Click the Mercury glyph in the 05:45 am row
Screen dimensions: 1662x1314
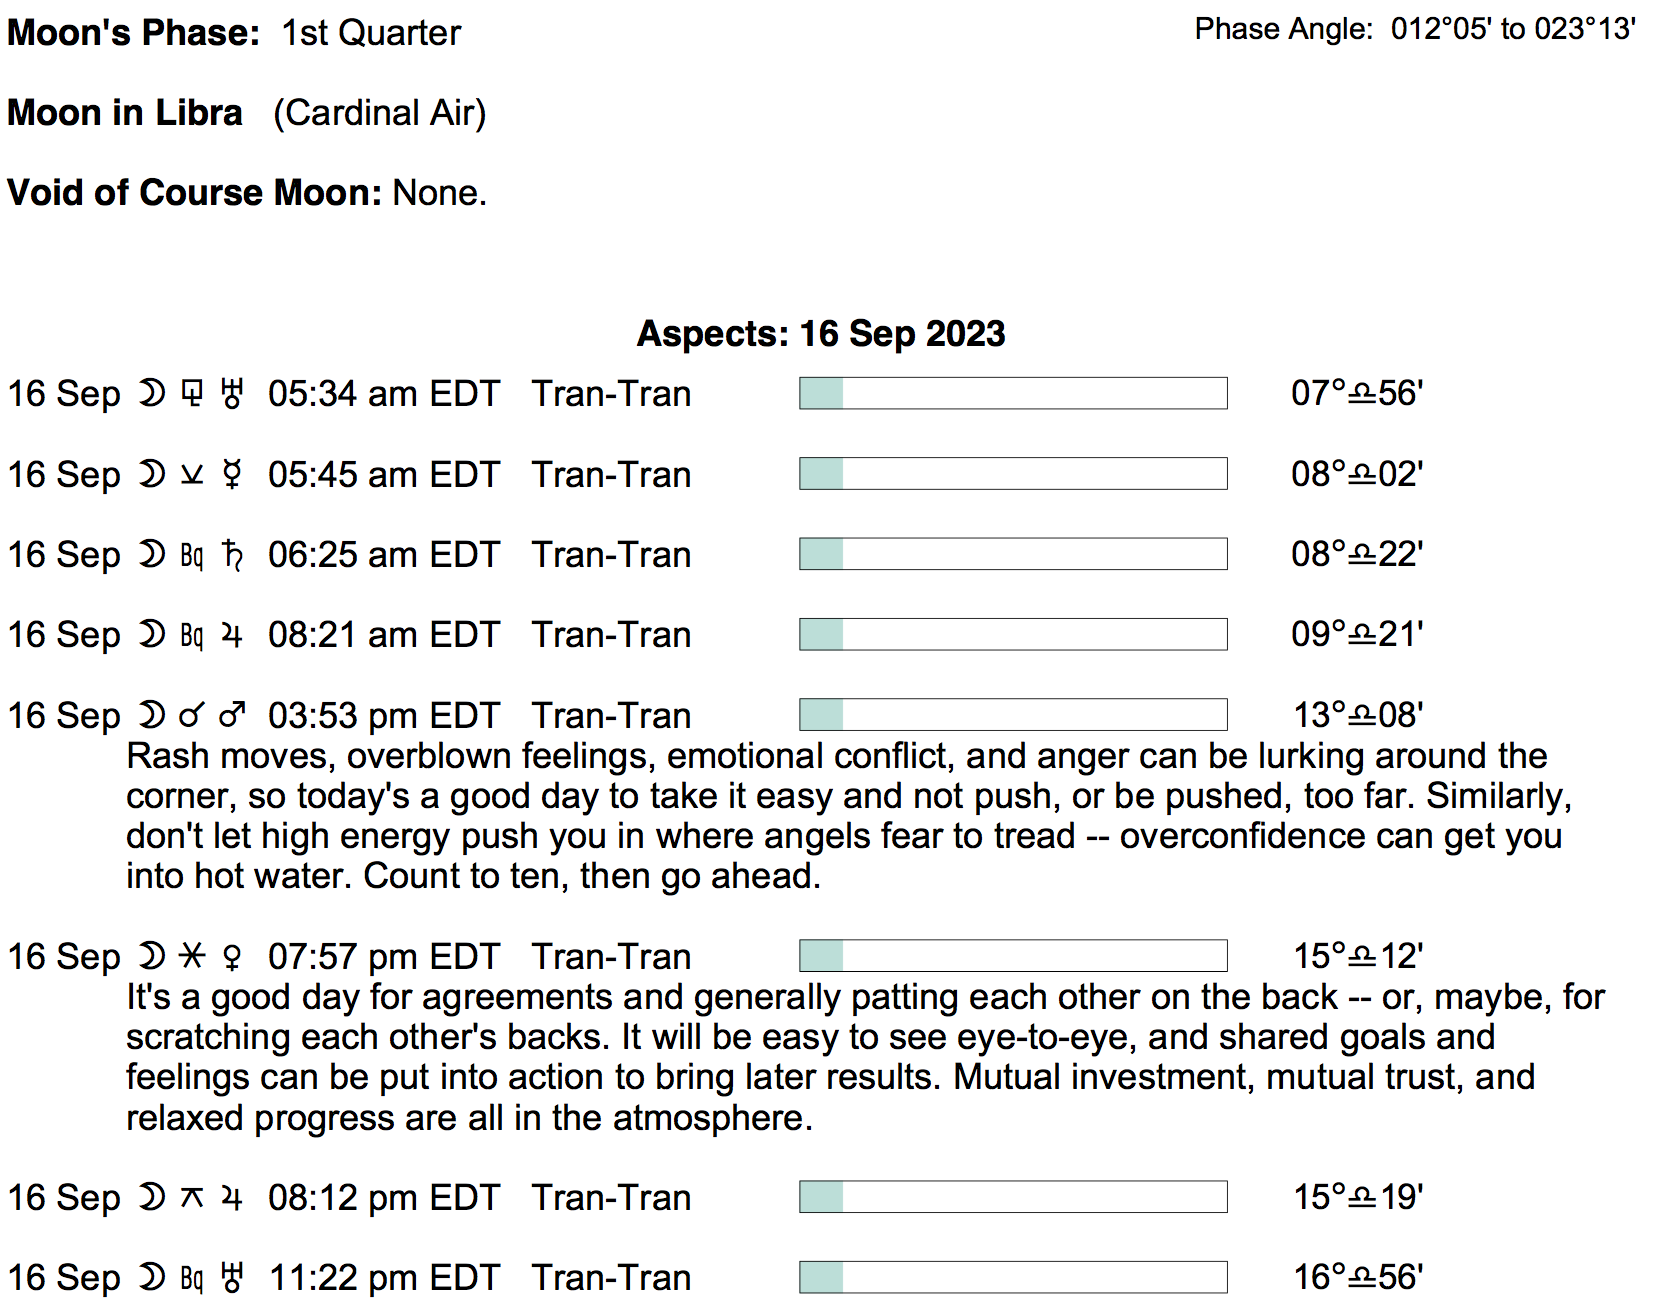pos(232,474)
